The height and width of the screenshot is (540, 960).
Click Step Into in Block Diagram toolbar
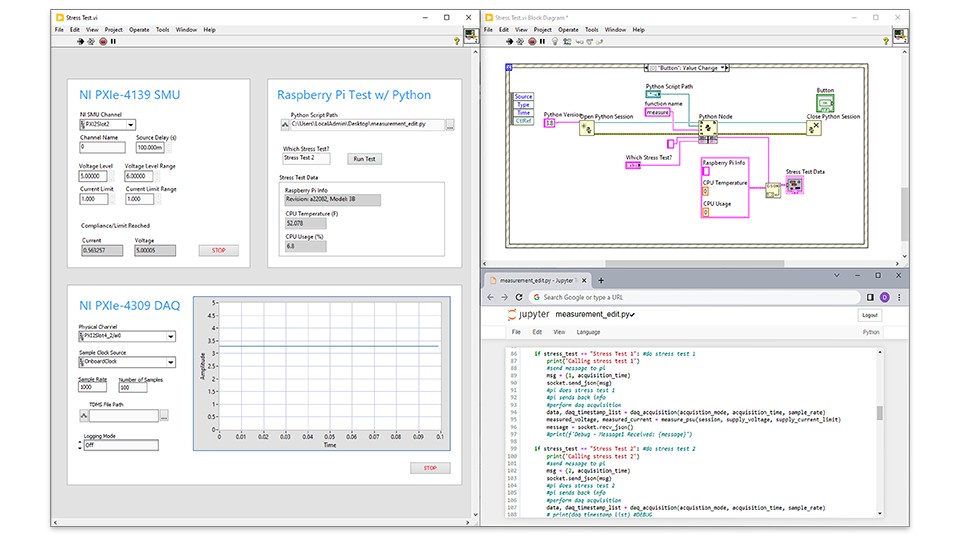(x=579, y=42)
